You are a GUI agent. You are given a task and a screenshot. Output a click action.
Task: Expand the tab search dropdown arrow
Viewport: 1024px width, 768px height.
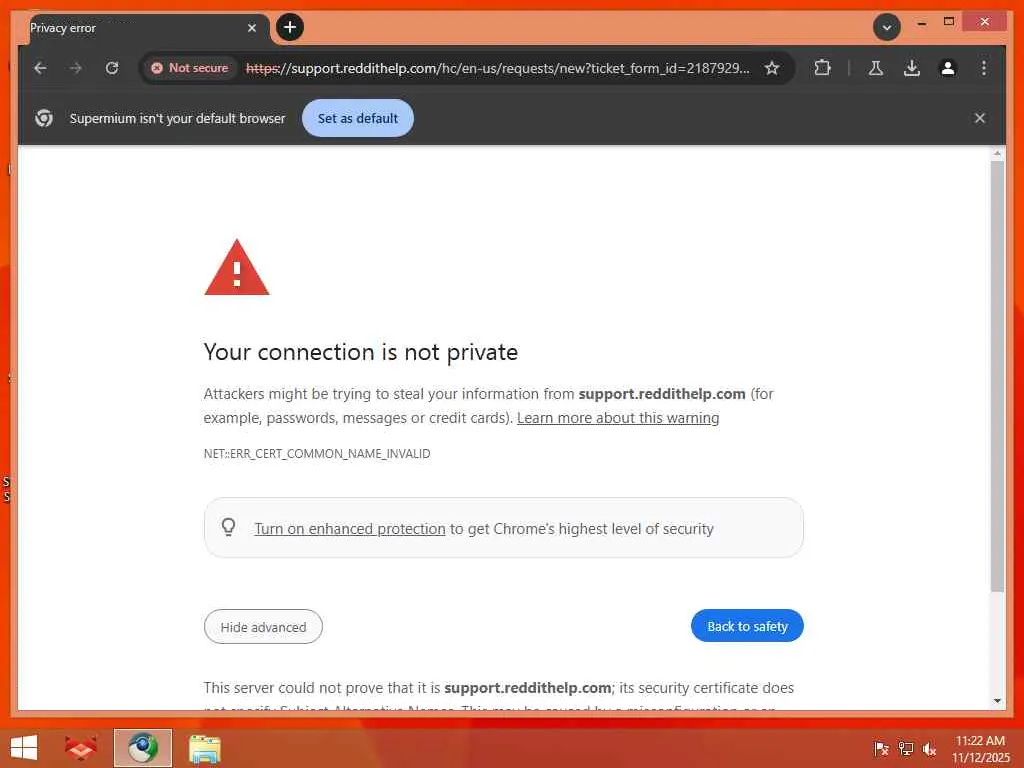(886, 27)
